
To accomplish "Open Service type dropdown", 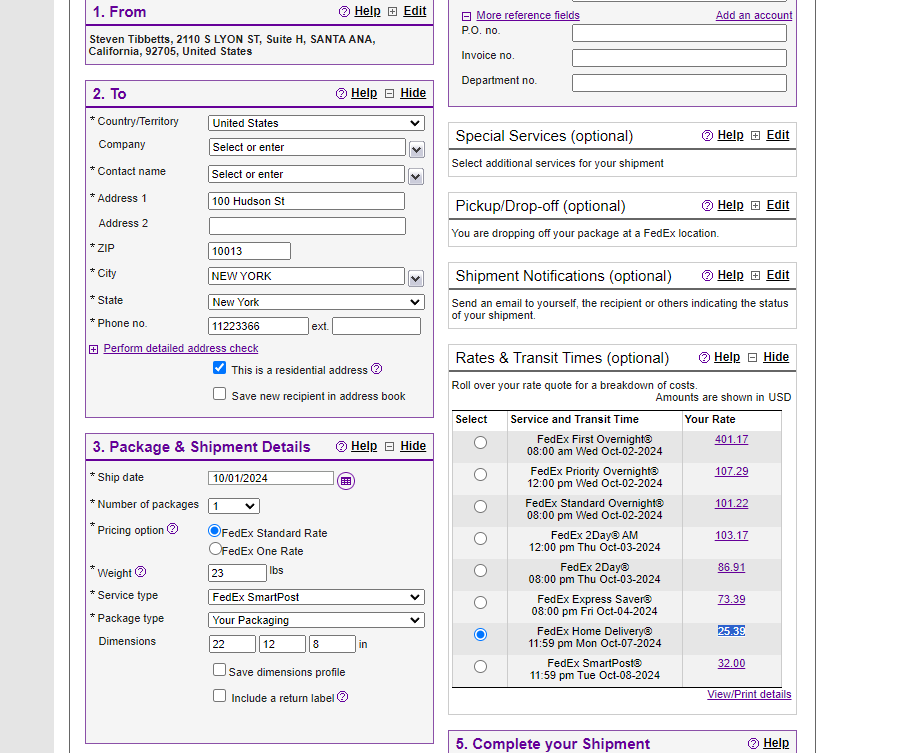I will pyautogui.click(x=316, y=597).
